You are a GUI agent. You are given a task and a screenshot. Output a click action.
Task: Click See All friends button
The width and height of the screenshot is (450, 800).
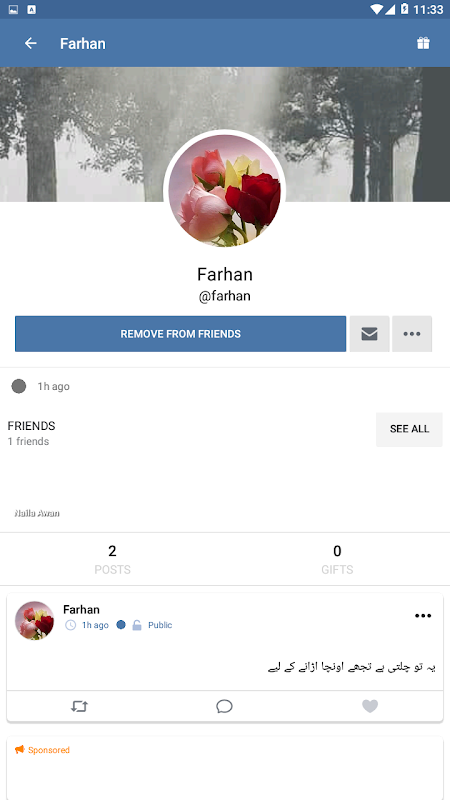tap(409, 429)
